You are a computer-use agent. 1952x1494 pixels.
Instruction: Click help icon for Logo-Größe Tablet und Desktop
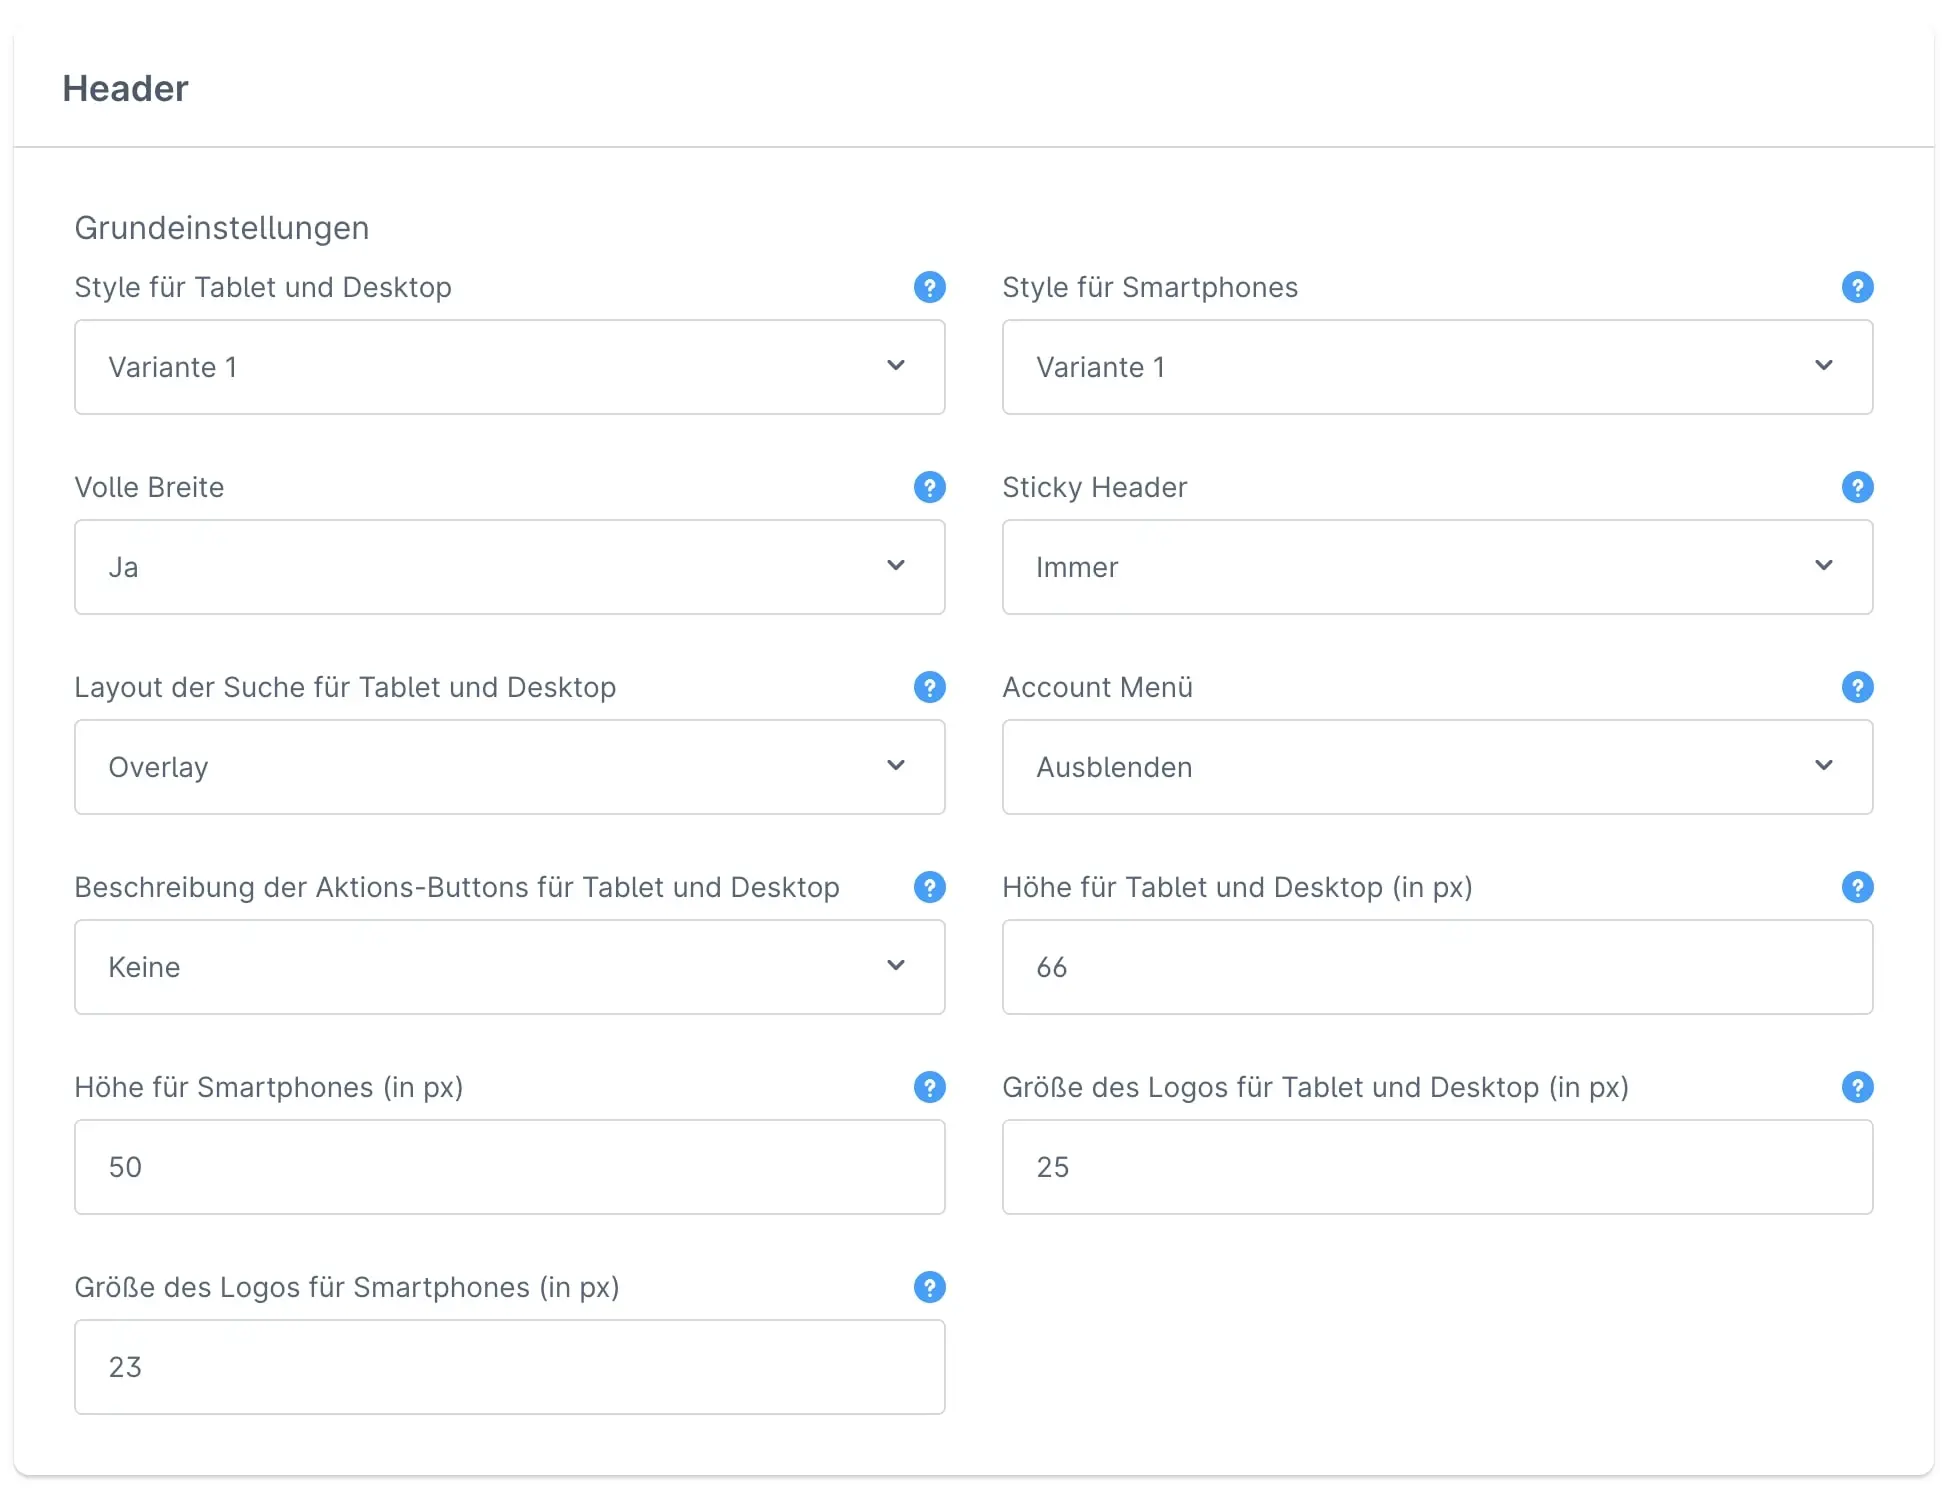(1857, 1087)
